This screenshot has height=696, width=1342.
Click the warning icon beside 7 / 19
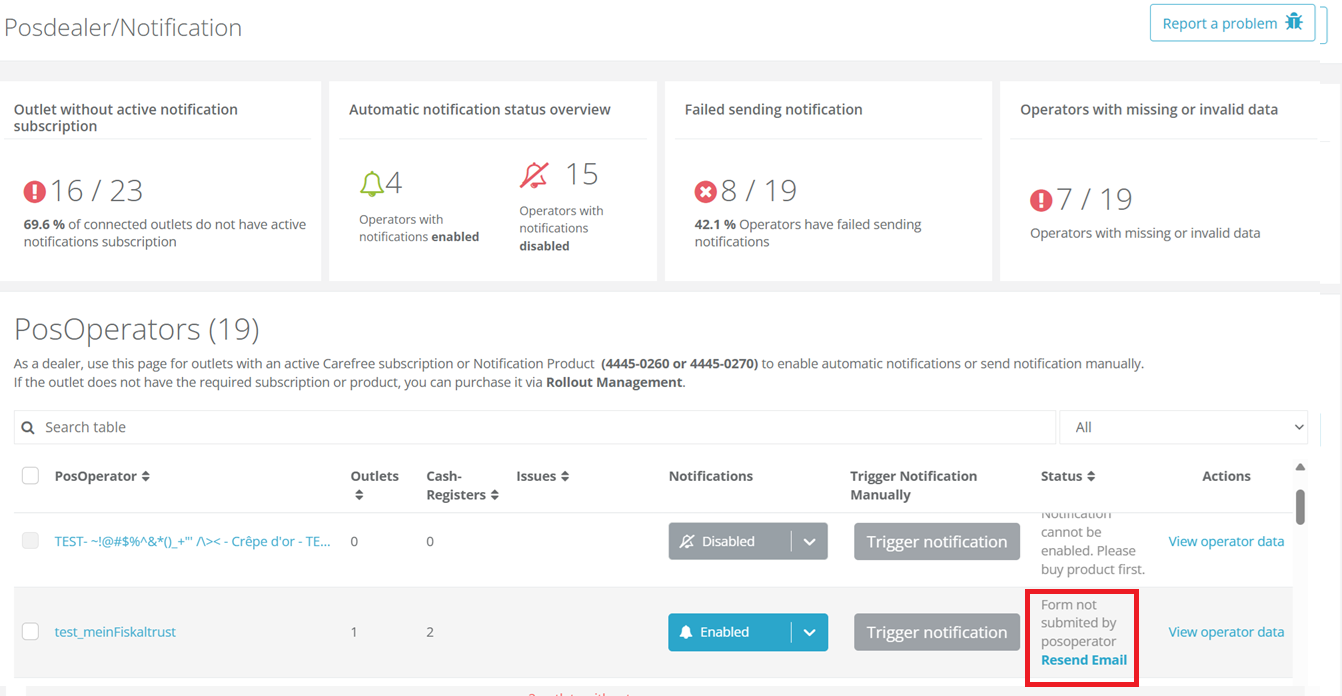tap(1041, 200)
